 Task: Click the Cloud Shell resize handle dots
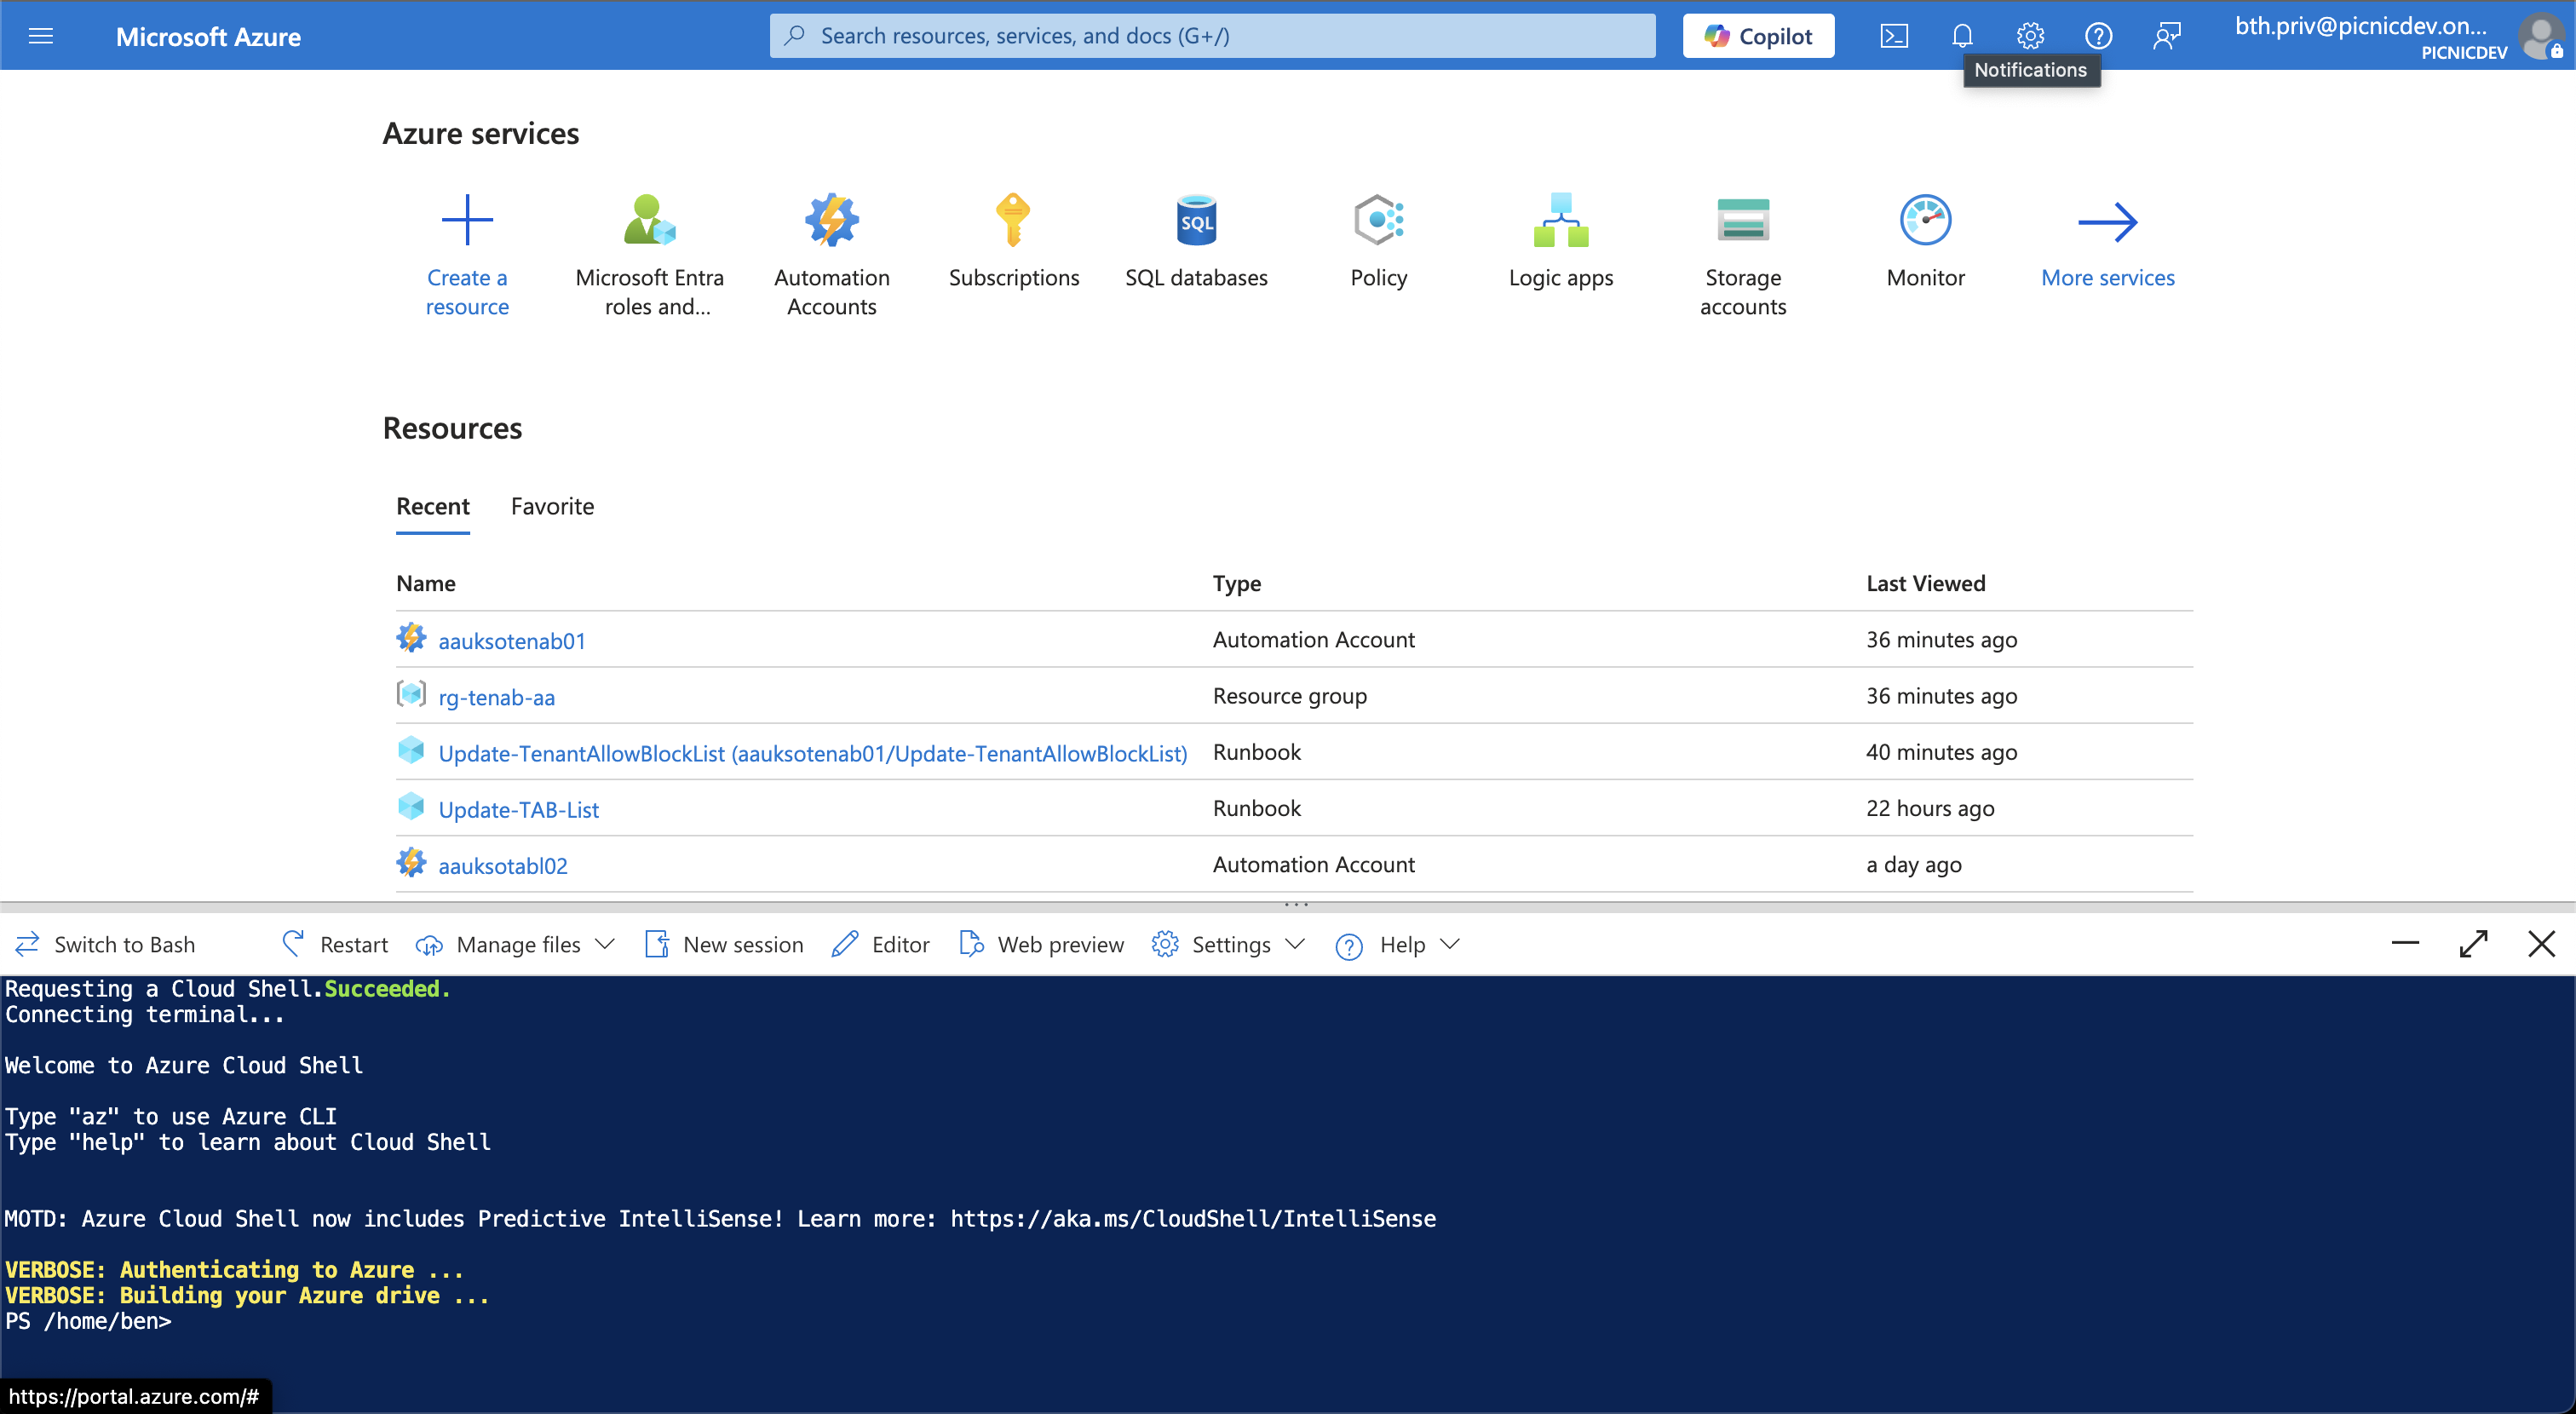[1296, 904]
